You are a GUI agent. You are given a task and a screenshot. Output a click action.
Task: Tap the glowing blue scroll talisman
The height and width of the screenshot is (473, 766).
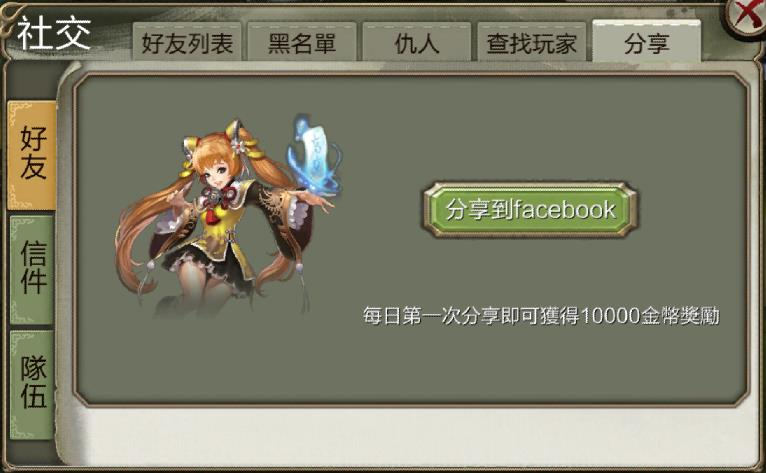point(315,154)
